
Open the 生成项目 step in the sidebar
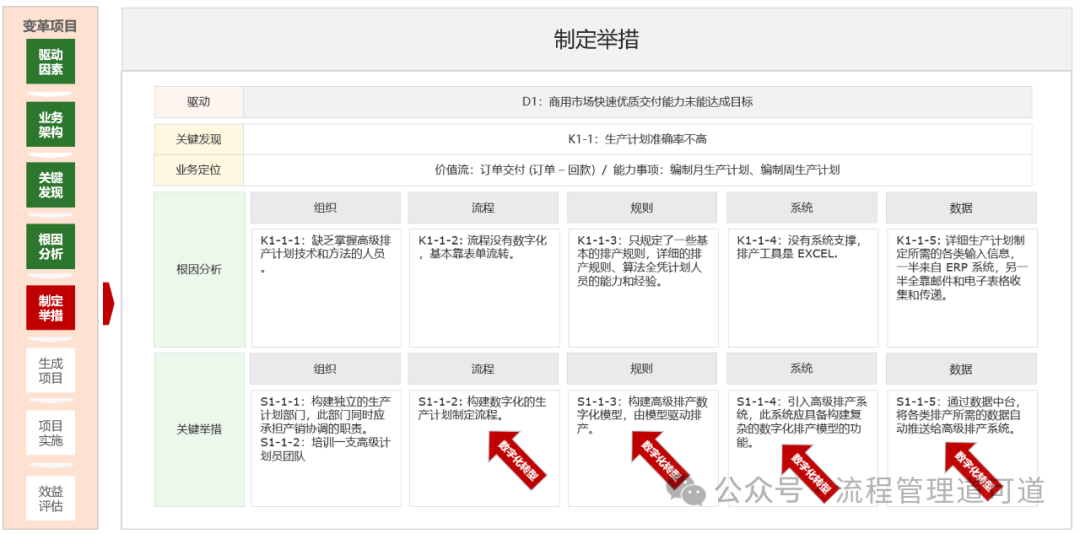tap(51, 370)
